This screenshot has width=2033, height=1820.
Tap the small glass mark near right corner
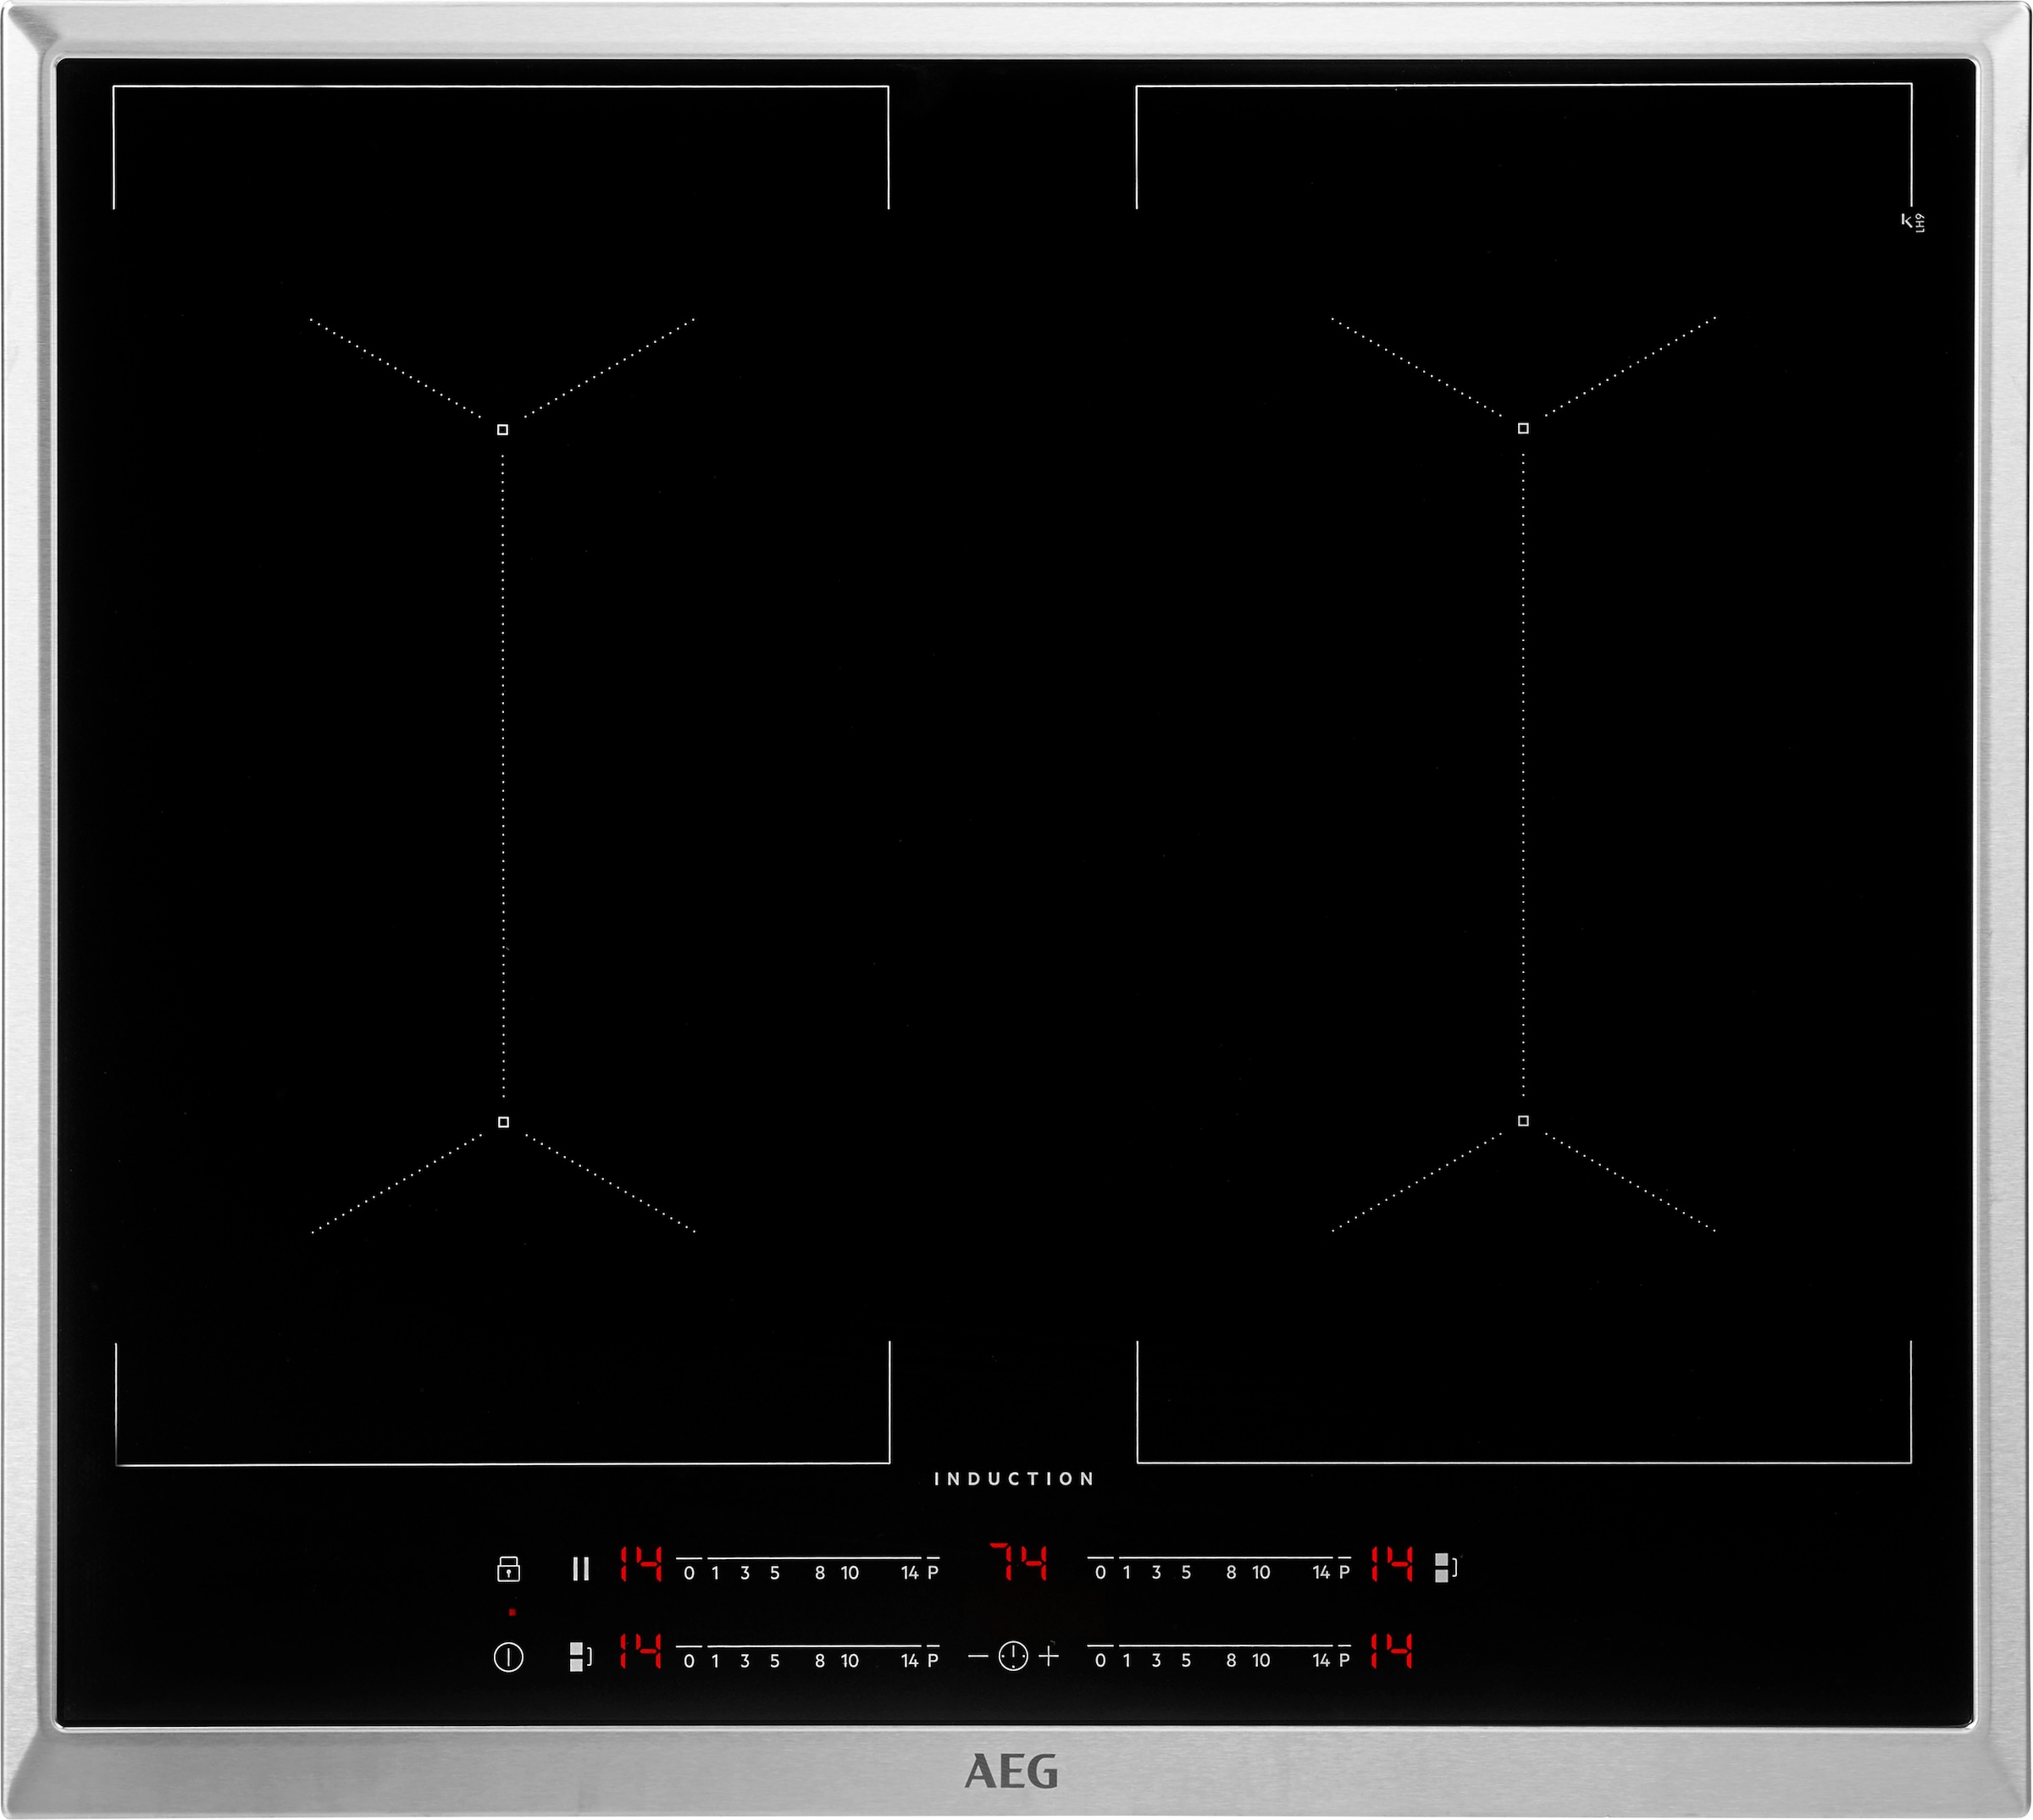pyautogui.click(x=1912, y=222)
